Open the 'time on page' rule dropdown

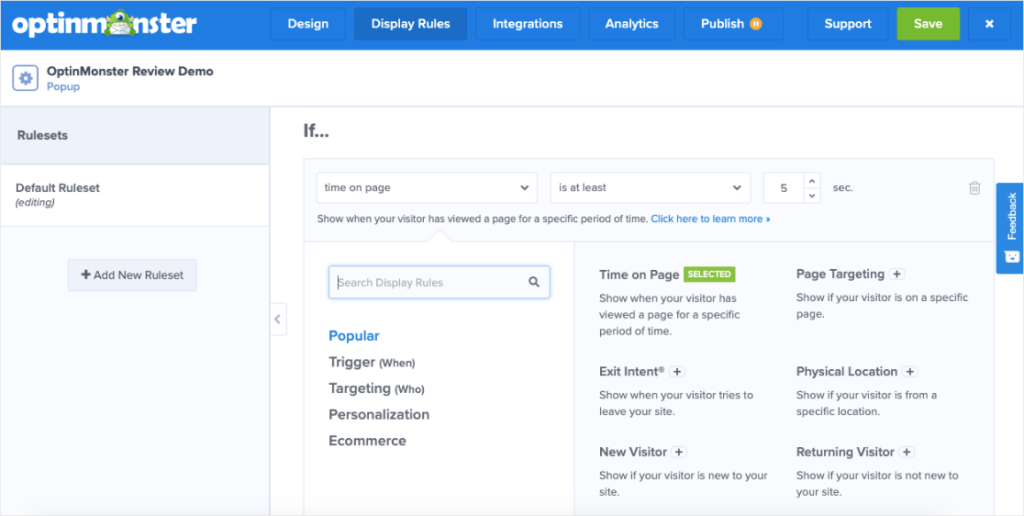[427, 188]
